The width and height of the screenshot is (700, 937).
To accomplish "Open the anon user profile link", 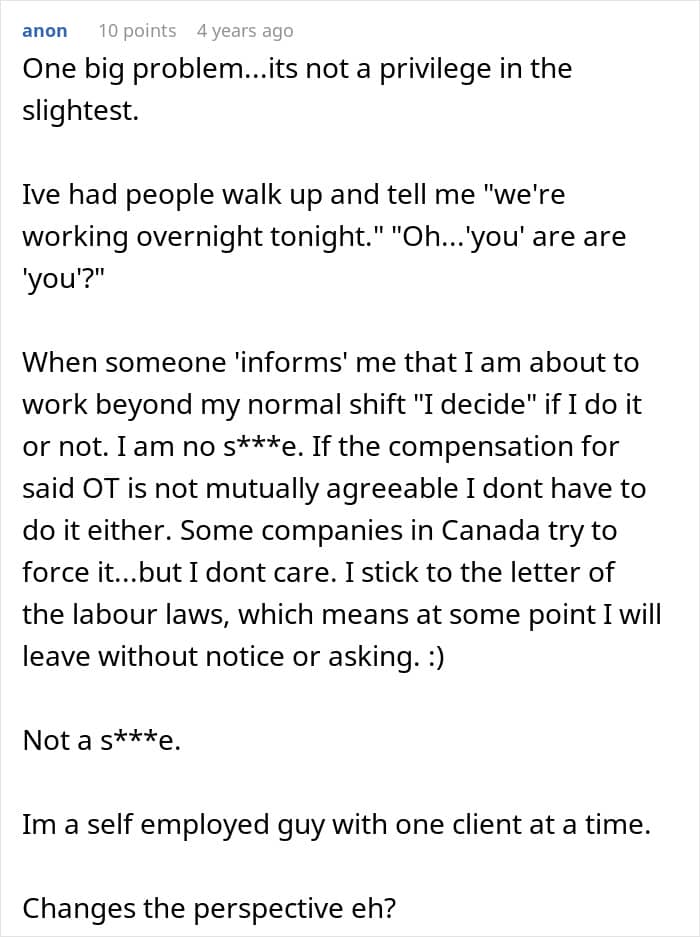I will pyautogui.click(x=45, y=31).
